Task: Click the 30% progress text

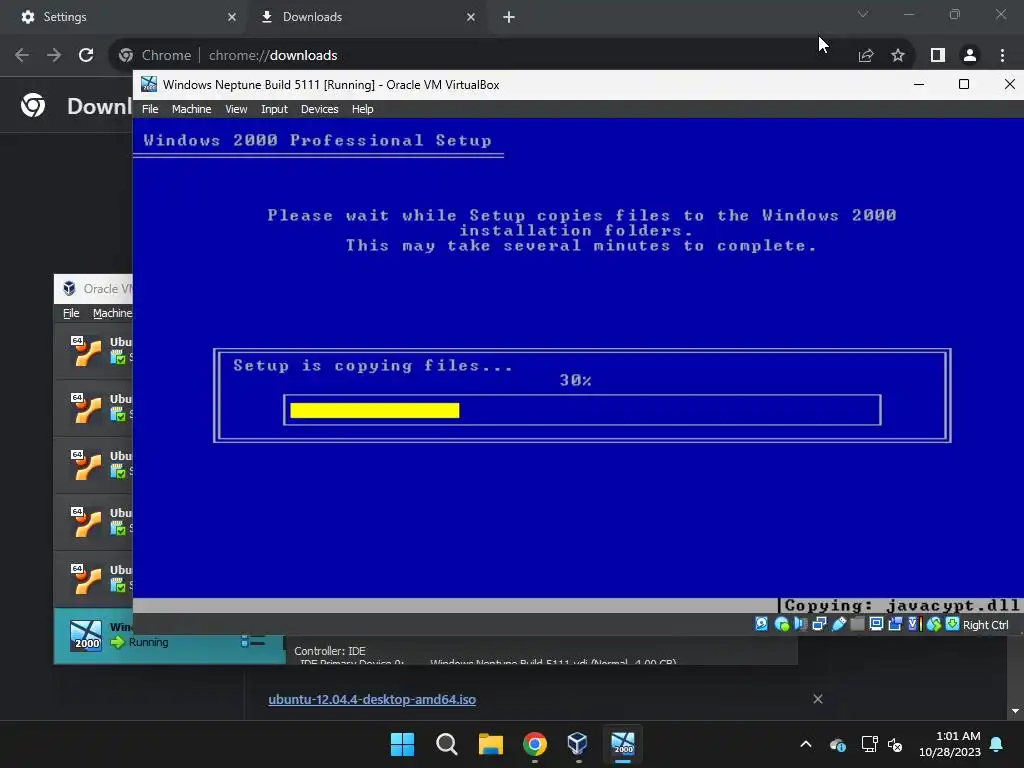Action: point(575,380)
